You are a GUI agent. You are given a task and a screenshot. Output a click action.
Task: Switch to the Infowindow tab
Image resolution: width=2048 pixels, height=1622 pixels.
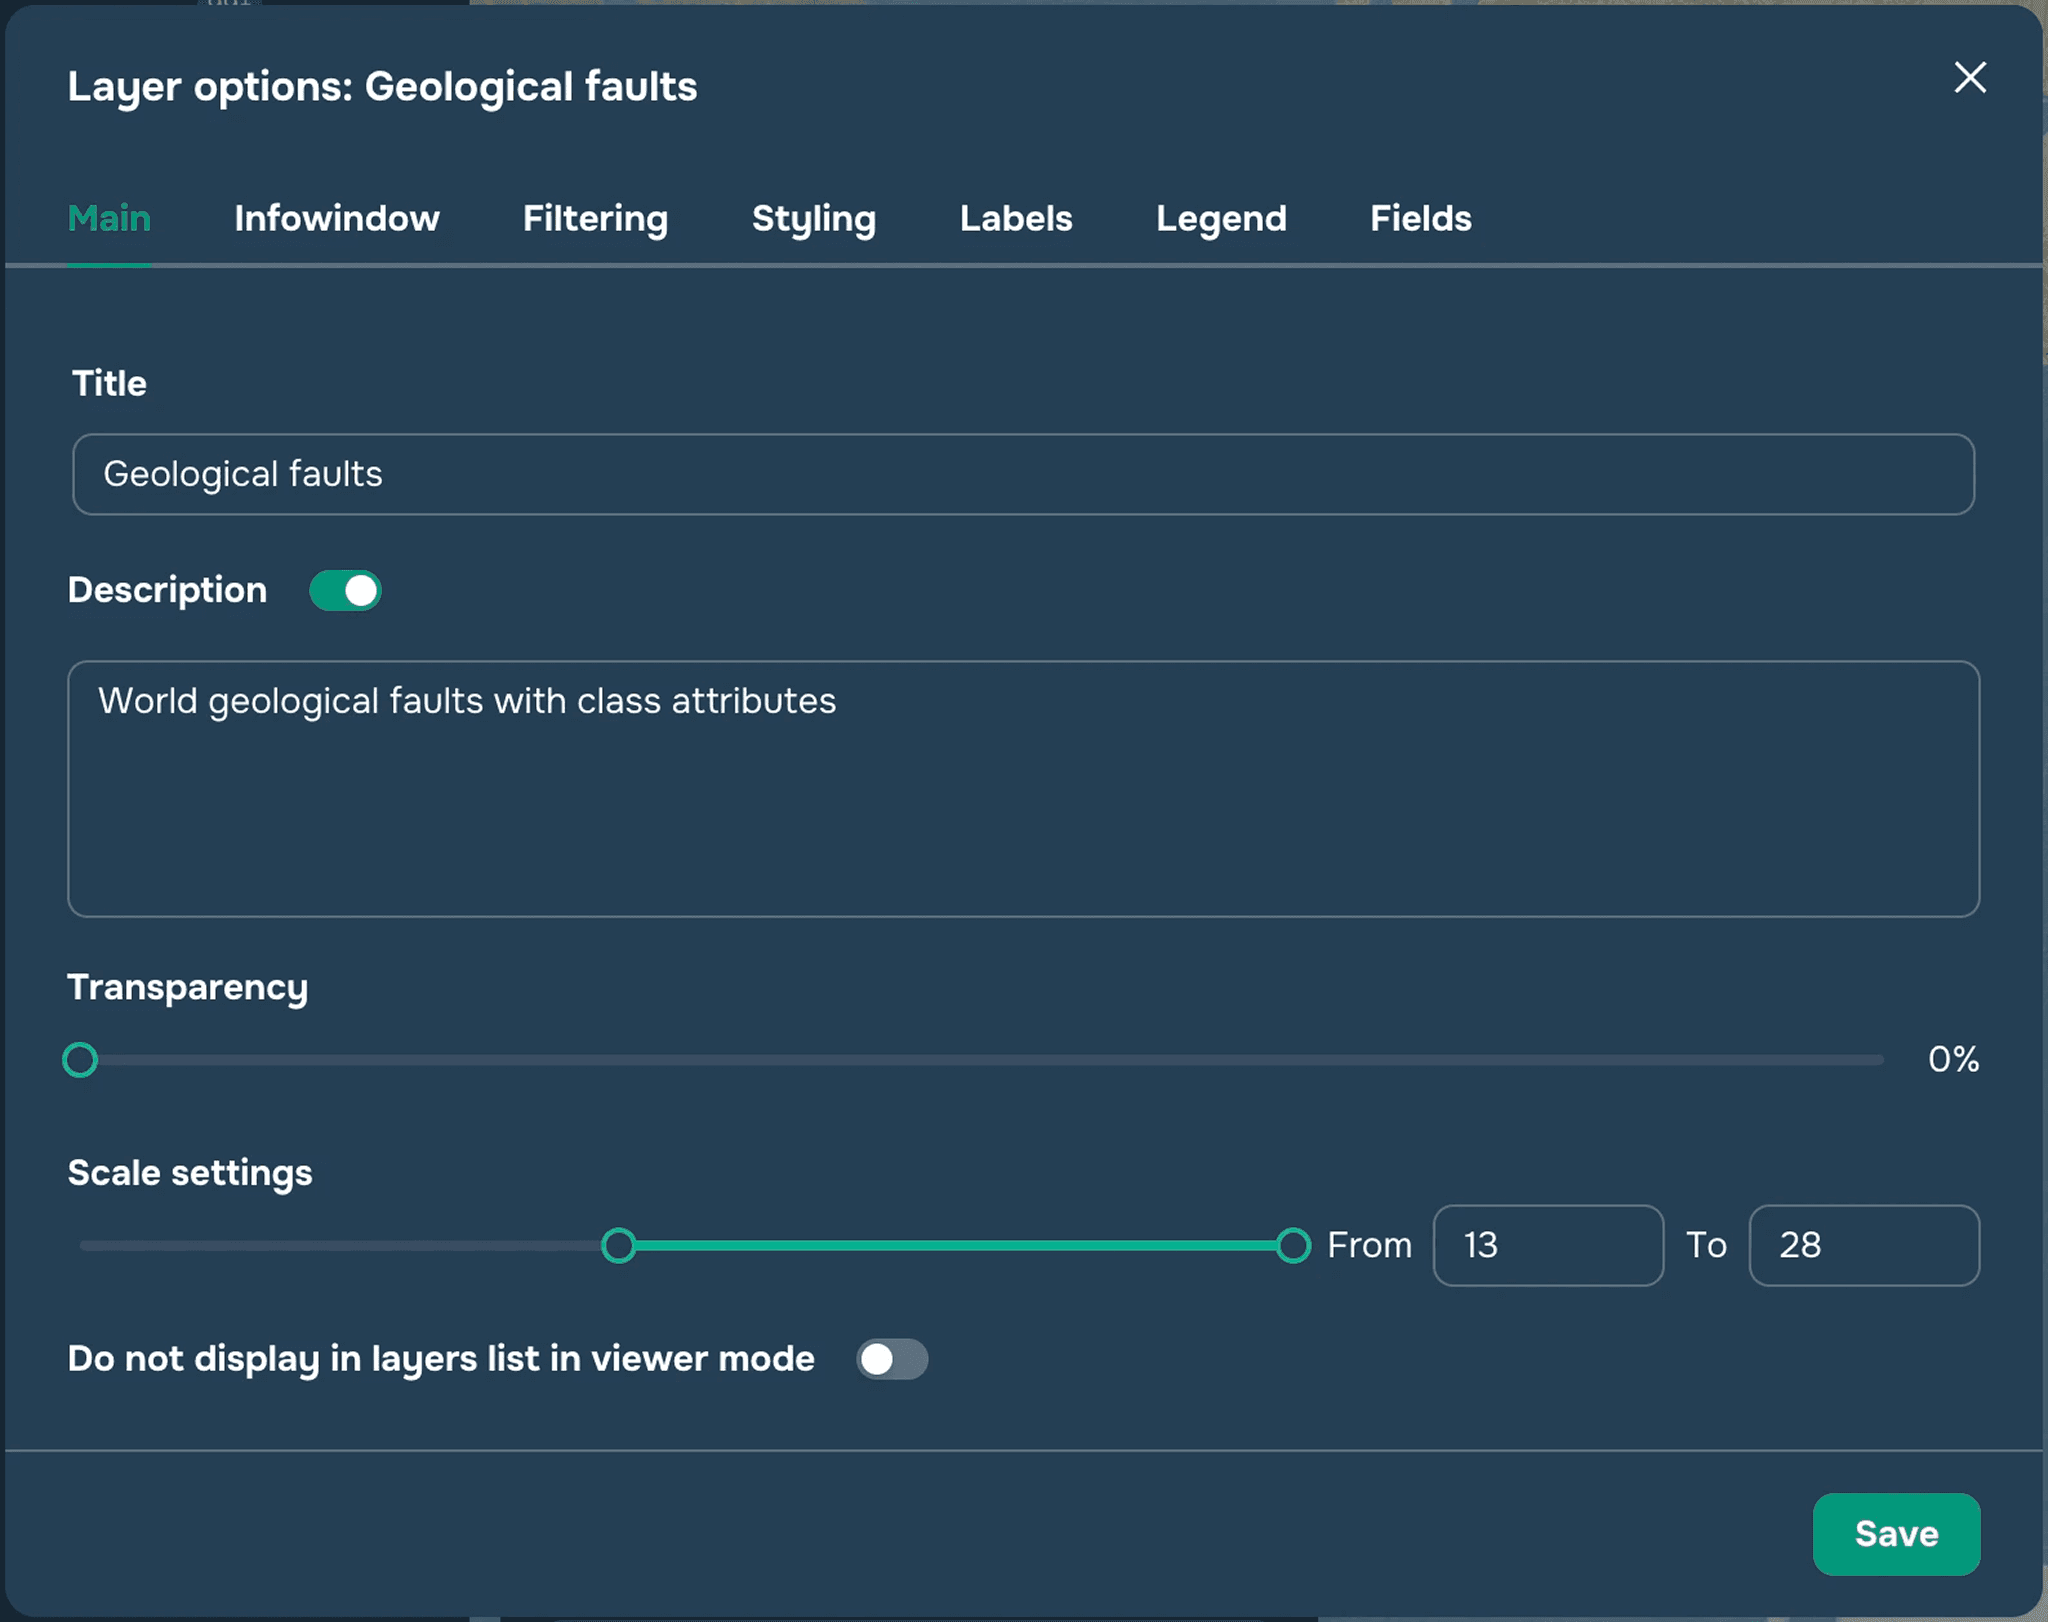(x=336, y=218)
